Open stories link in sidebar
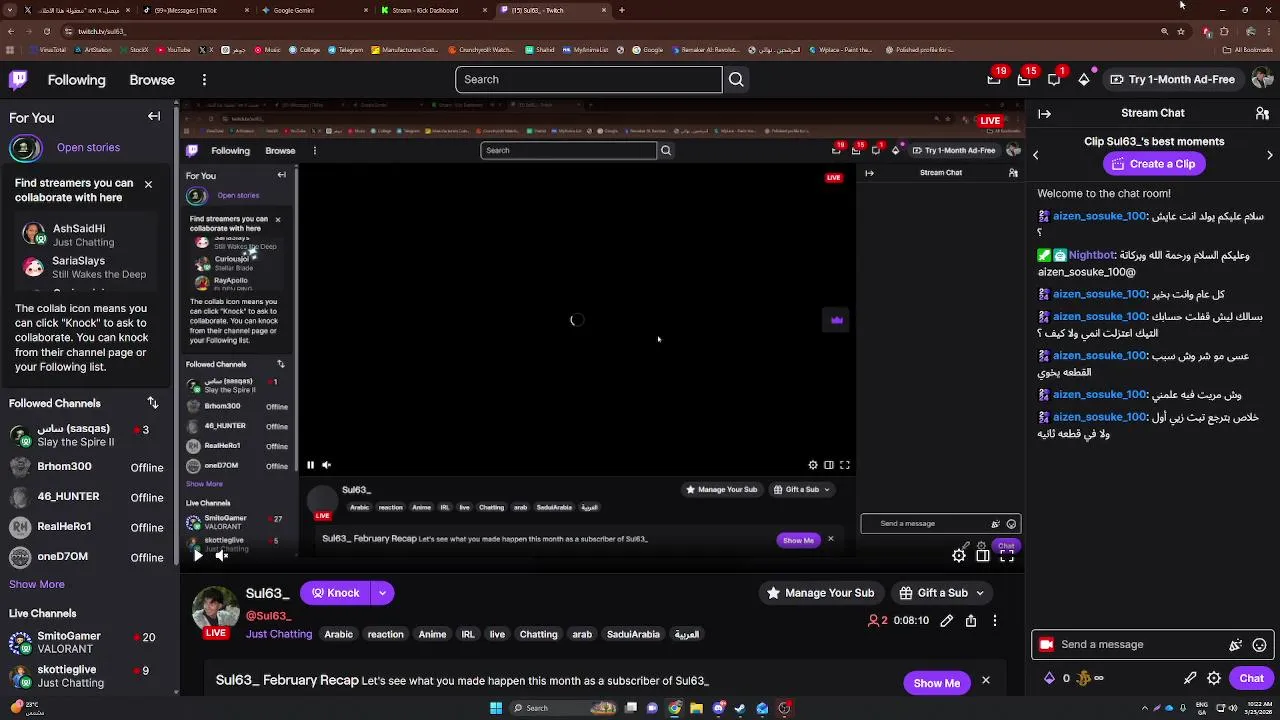This screenshot has width=1280, height=720. [x=88, y=148]
